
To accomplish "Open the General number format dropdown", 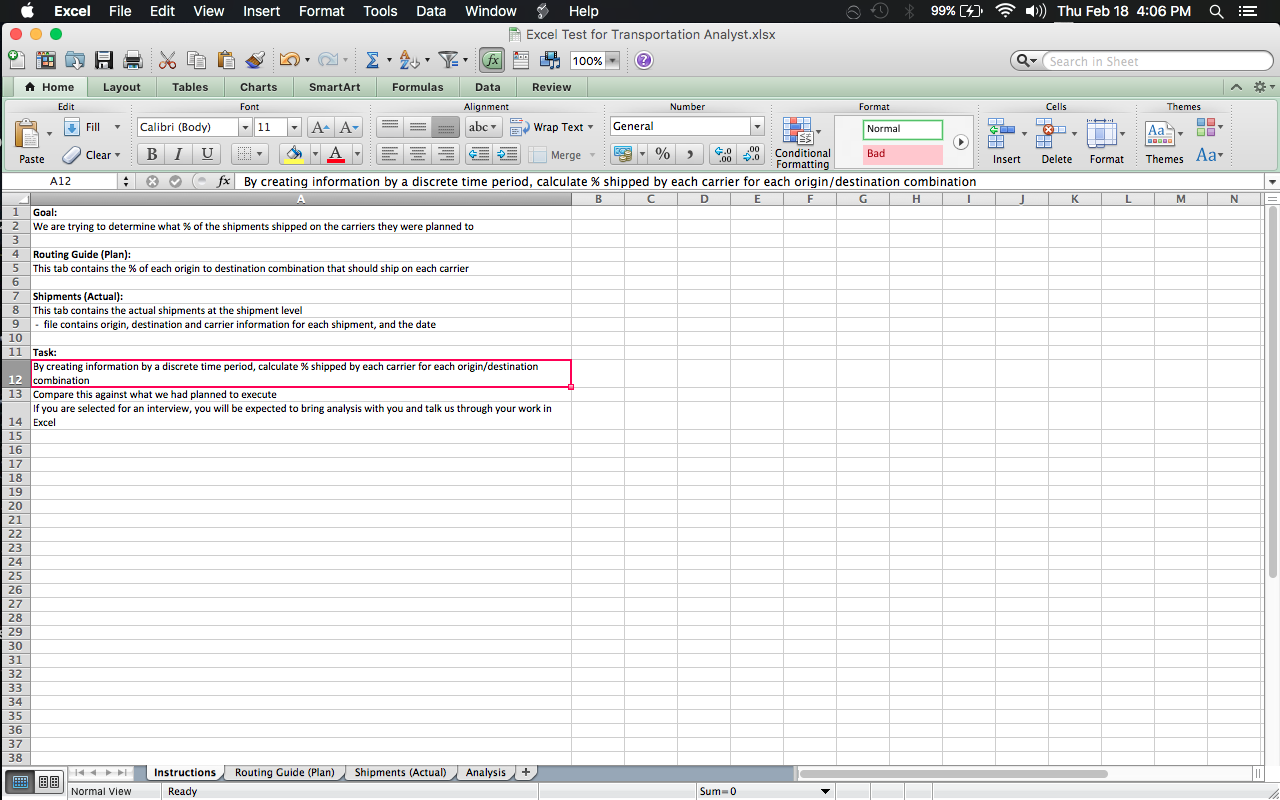I will pyautogui.click(x=757, y=126).
